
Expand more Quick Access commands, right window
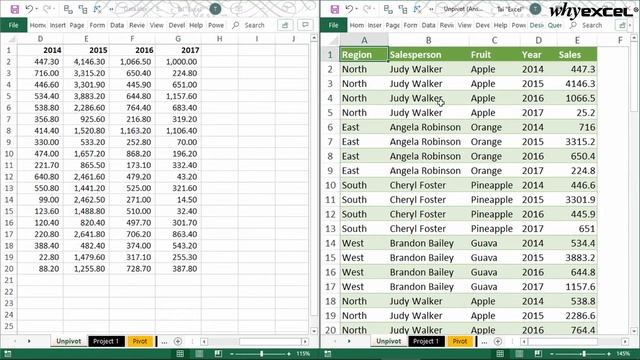431,9
